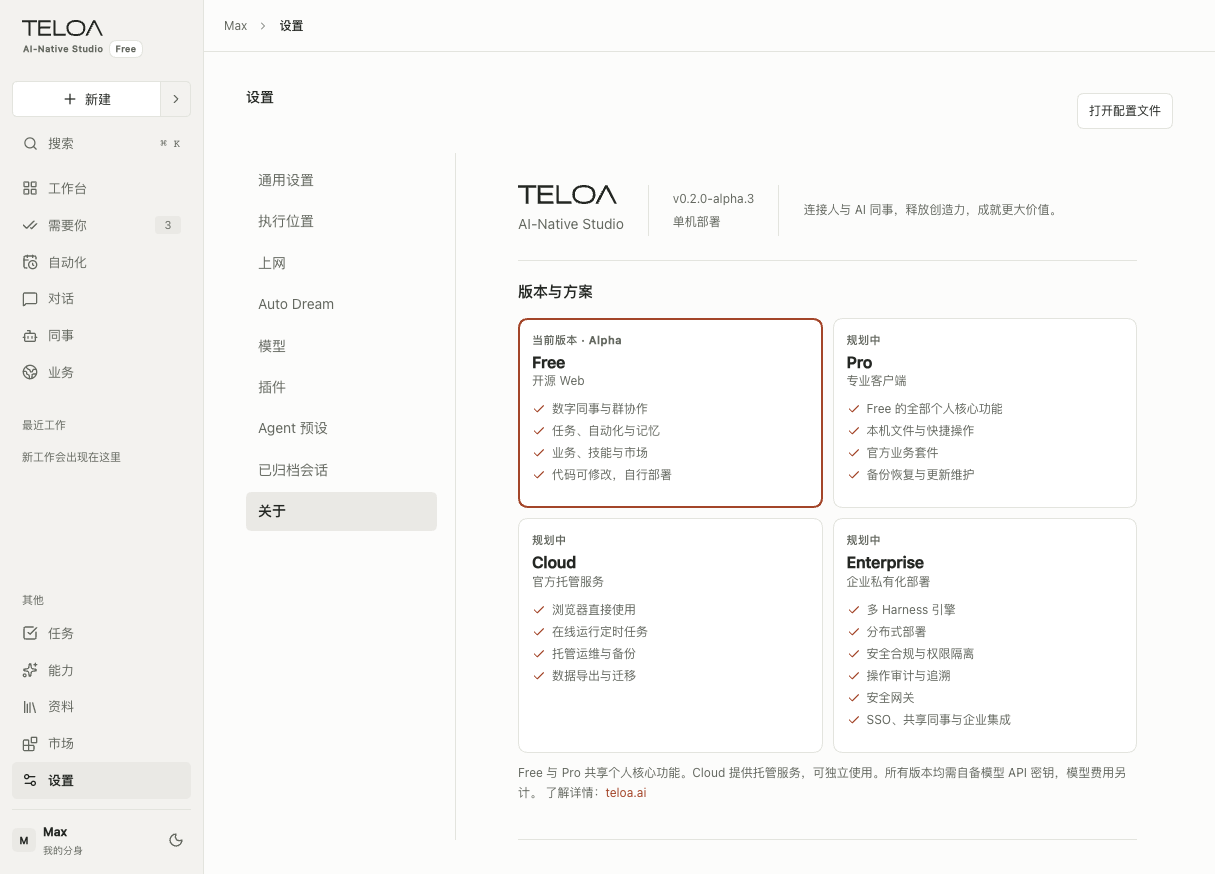This screenshot has height=874, width=1215.
Task: Click the 需要你 double-check icon
Action: pos(30,225)
